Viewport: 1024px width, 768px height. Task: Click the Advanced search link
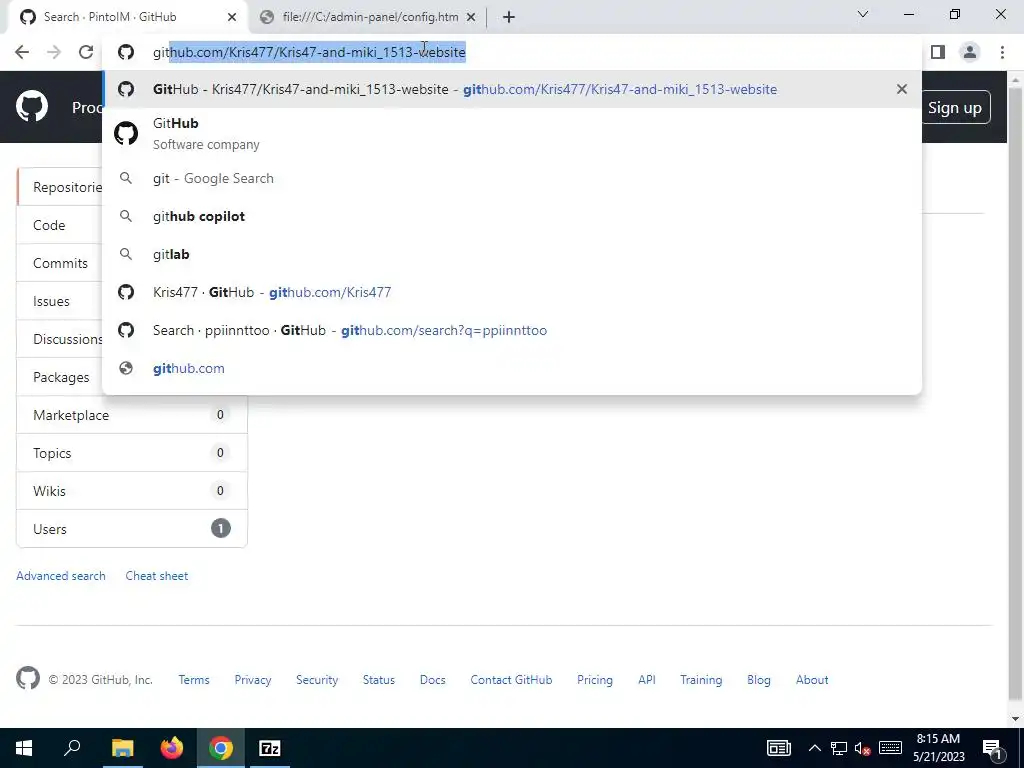click(x=61, y=575)
